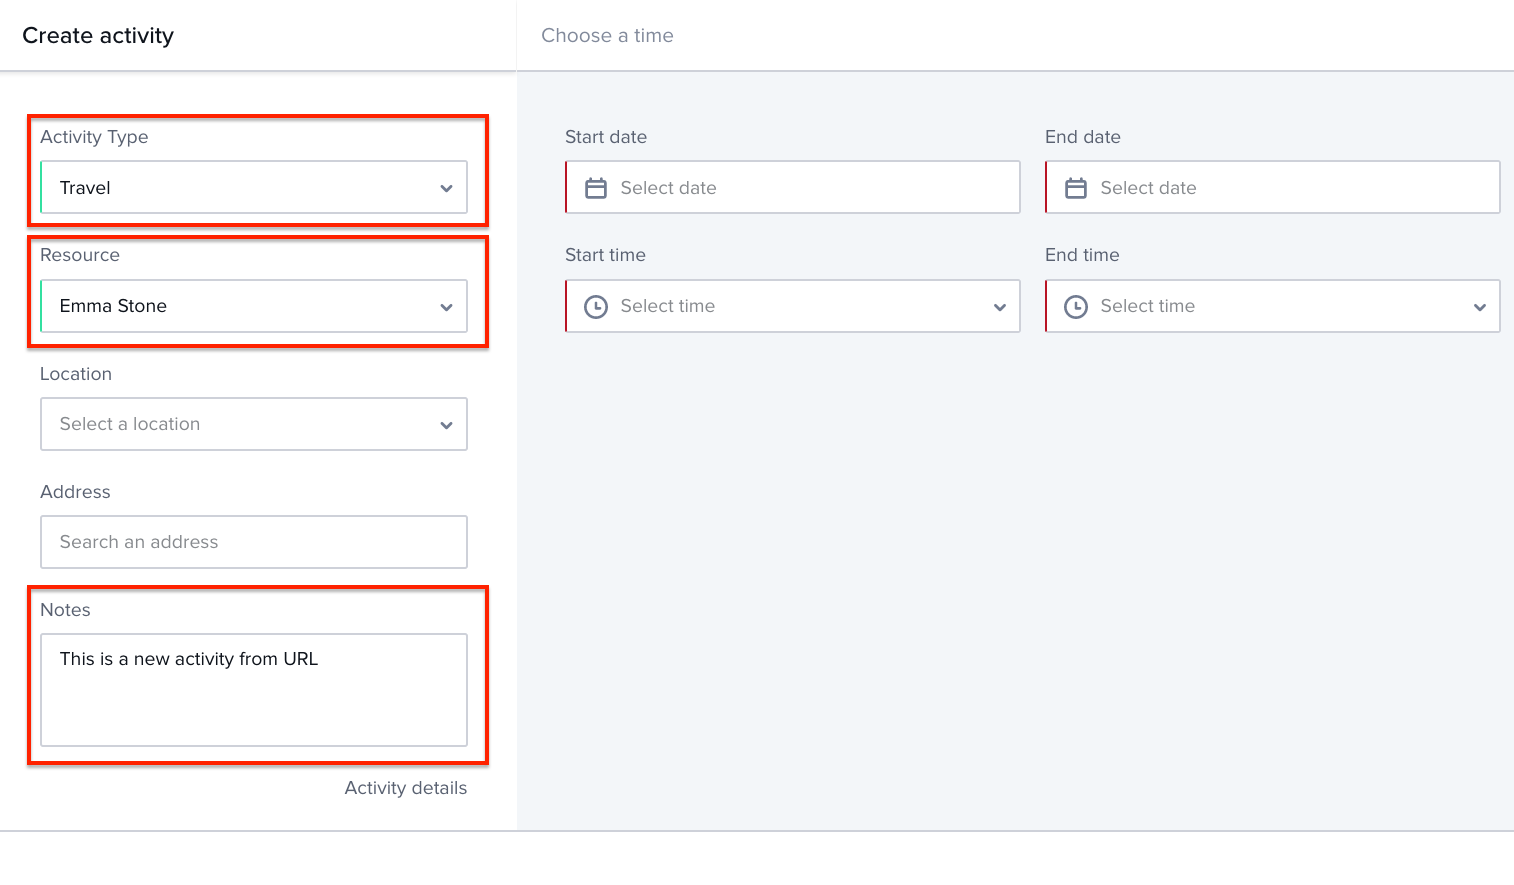Expand the Activity Type chevron arrow

pos(446,188)
